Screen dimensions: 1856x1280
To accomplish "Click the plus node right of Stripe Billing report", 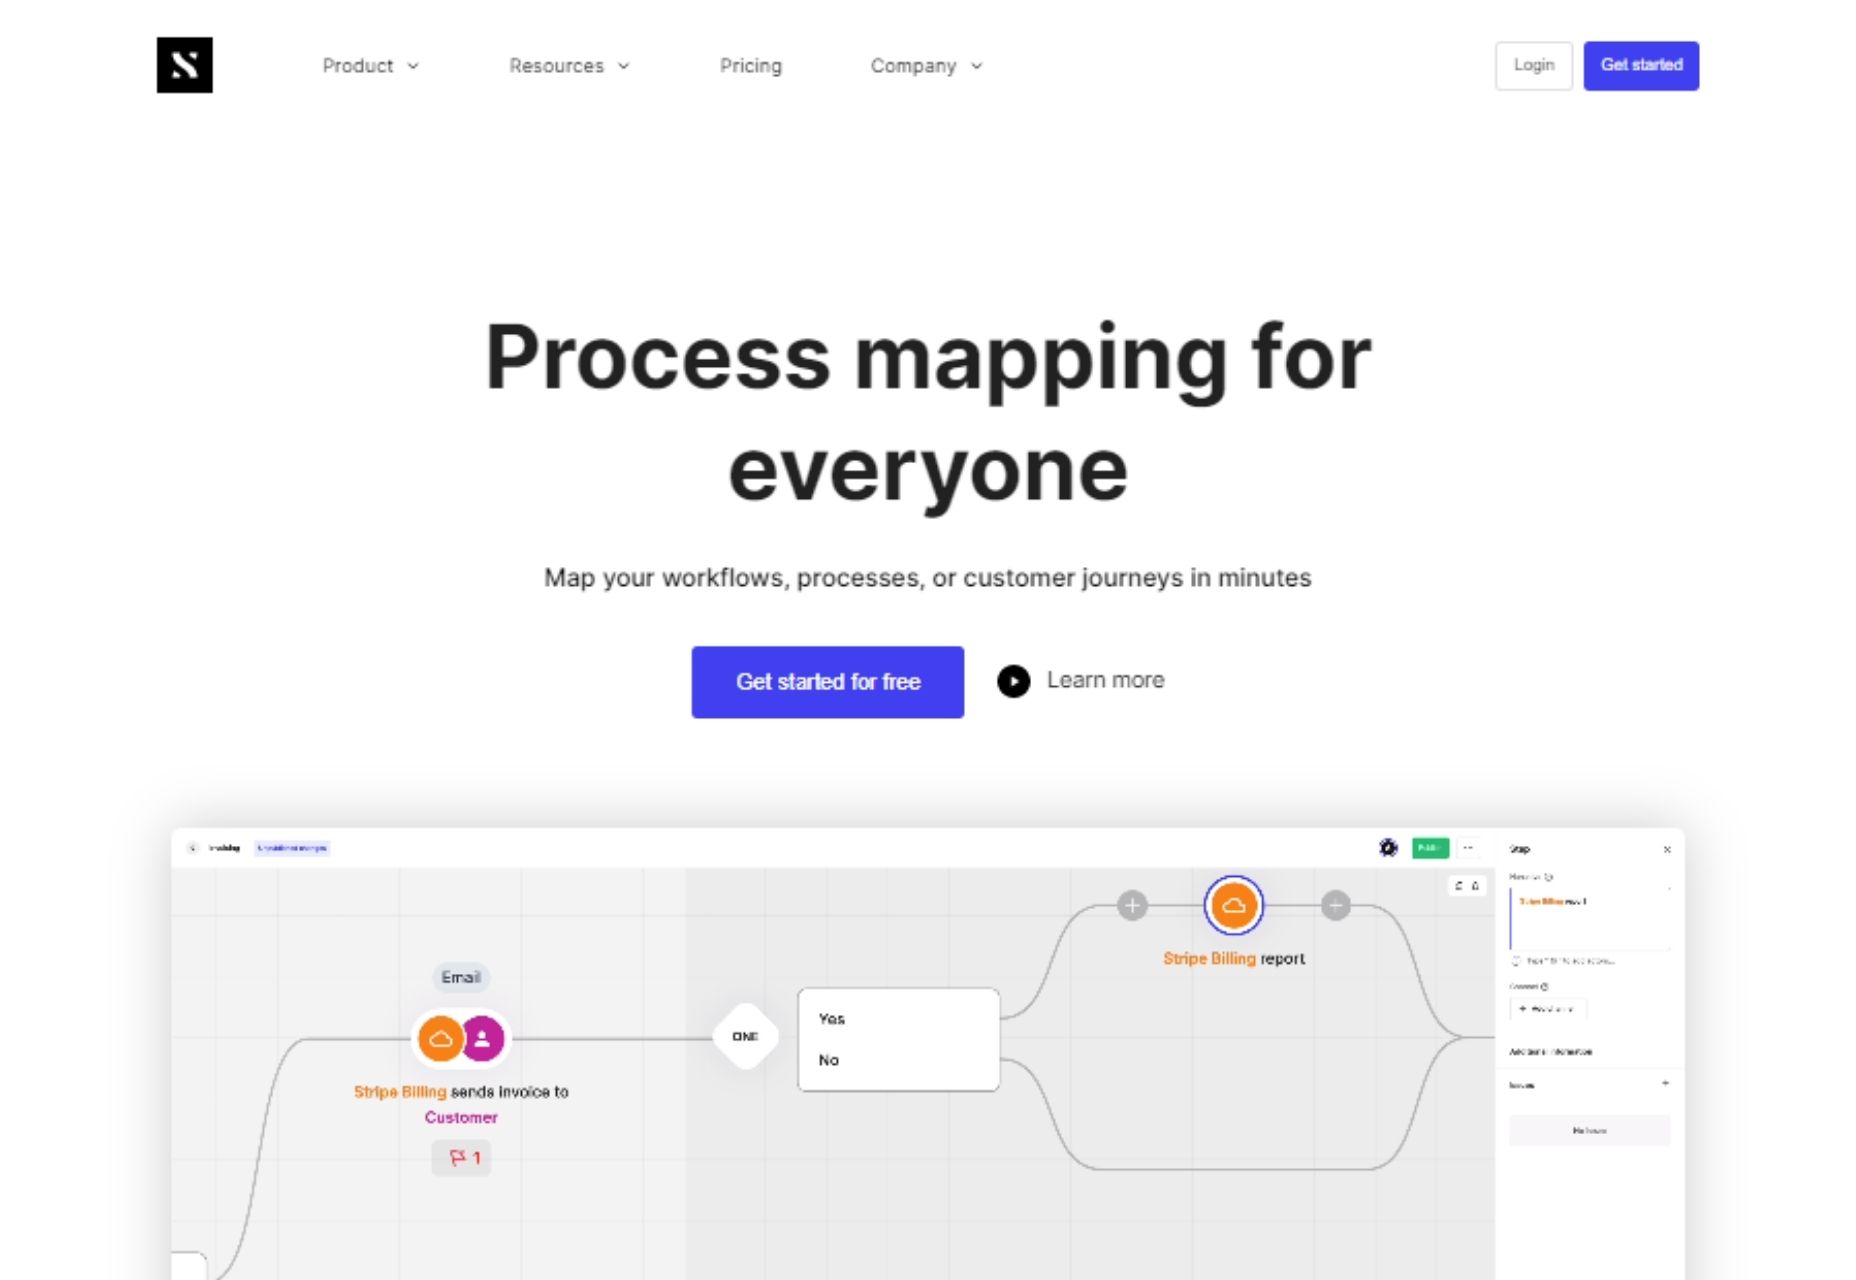I will (x=1336, y=906).
